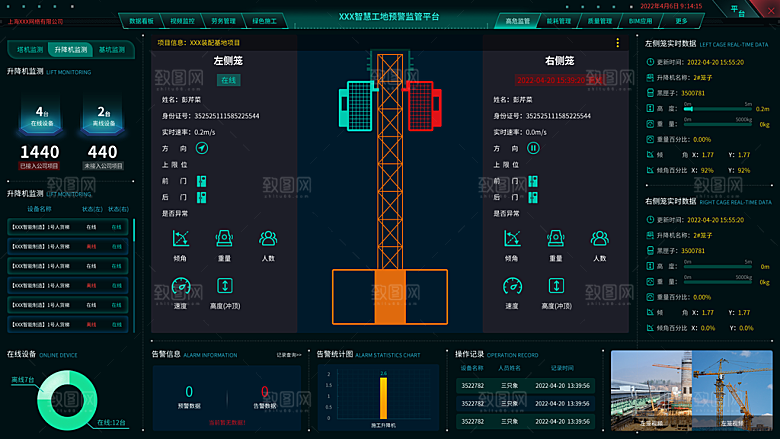The width and height of the screenshot is (780, 439).
Task: Click left cage 重量百分比 icon
Action: click(x=650, y=139)
